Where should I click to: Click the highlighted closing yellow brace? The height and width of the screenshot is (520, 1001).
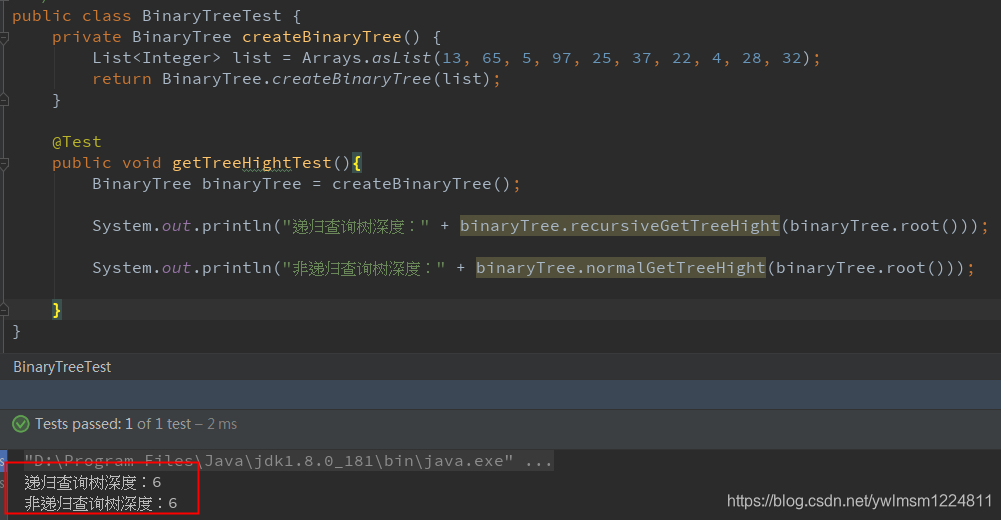click(x=57, y=309)
